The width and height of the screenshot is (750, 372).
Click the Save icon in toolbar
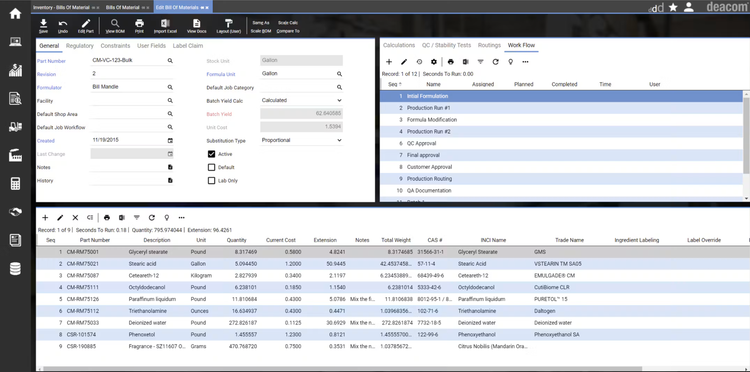[x=43, y=23]
